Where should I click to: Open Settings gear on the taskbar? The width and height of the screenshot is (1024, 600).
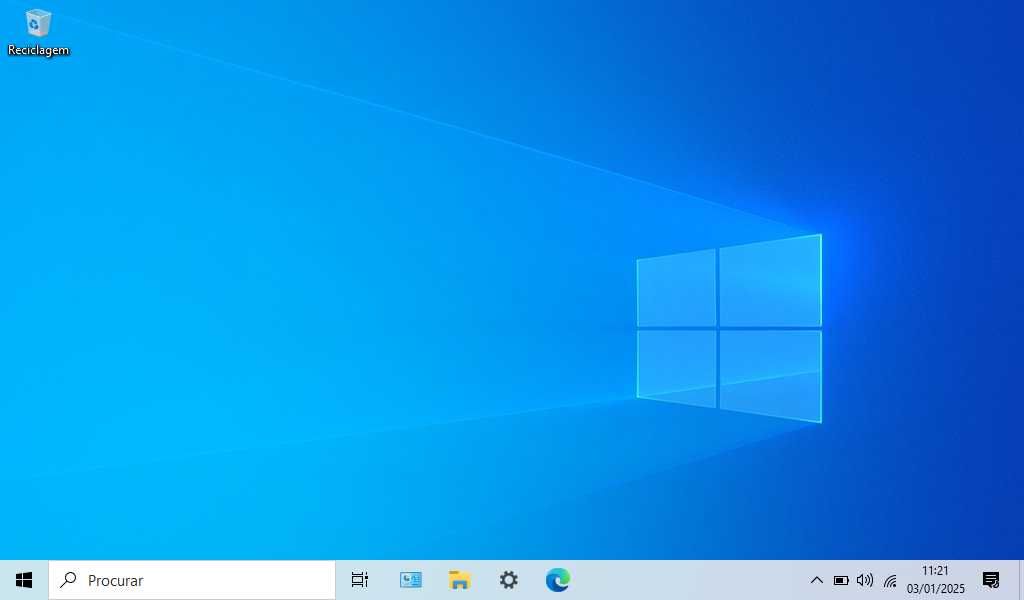click(509, 580)
